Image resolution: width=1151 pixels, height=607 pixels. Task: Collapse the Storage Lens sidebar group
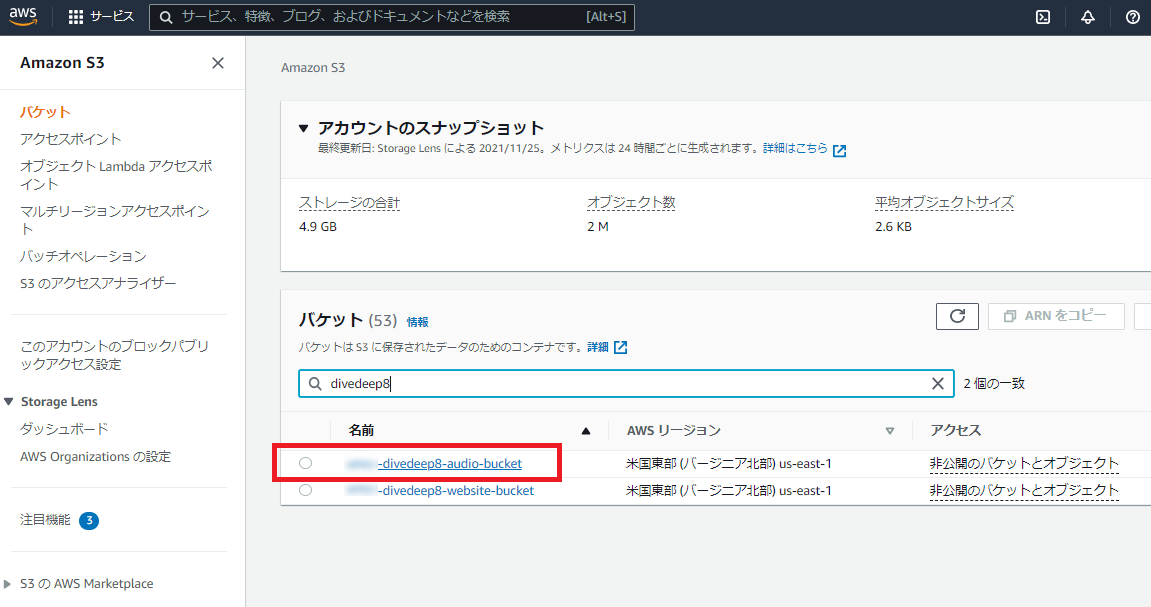point(9,401)
